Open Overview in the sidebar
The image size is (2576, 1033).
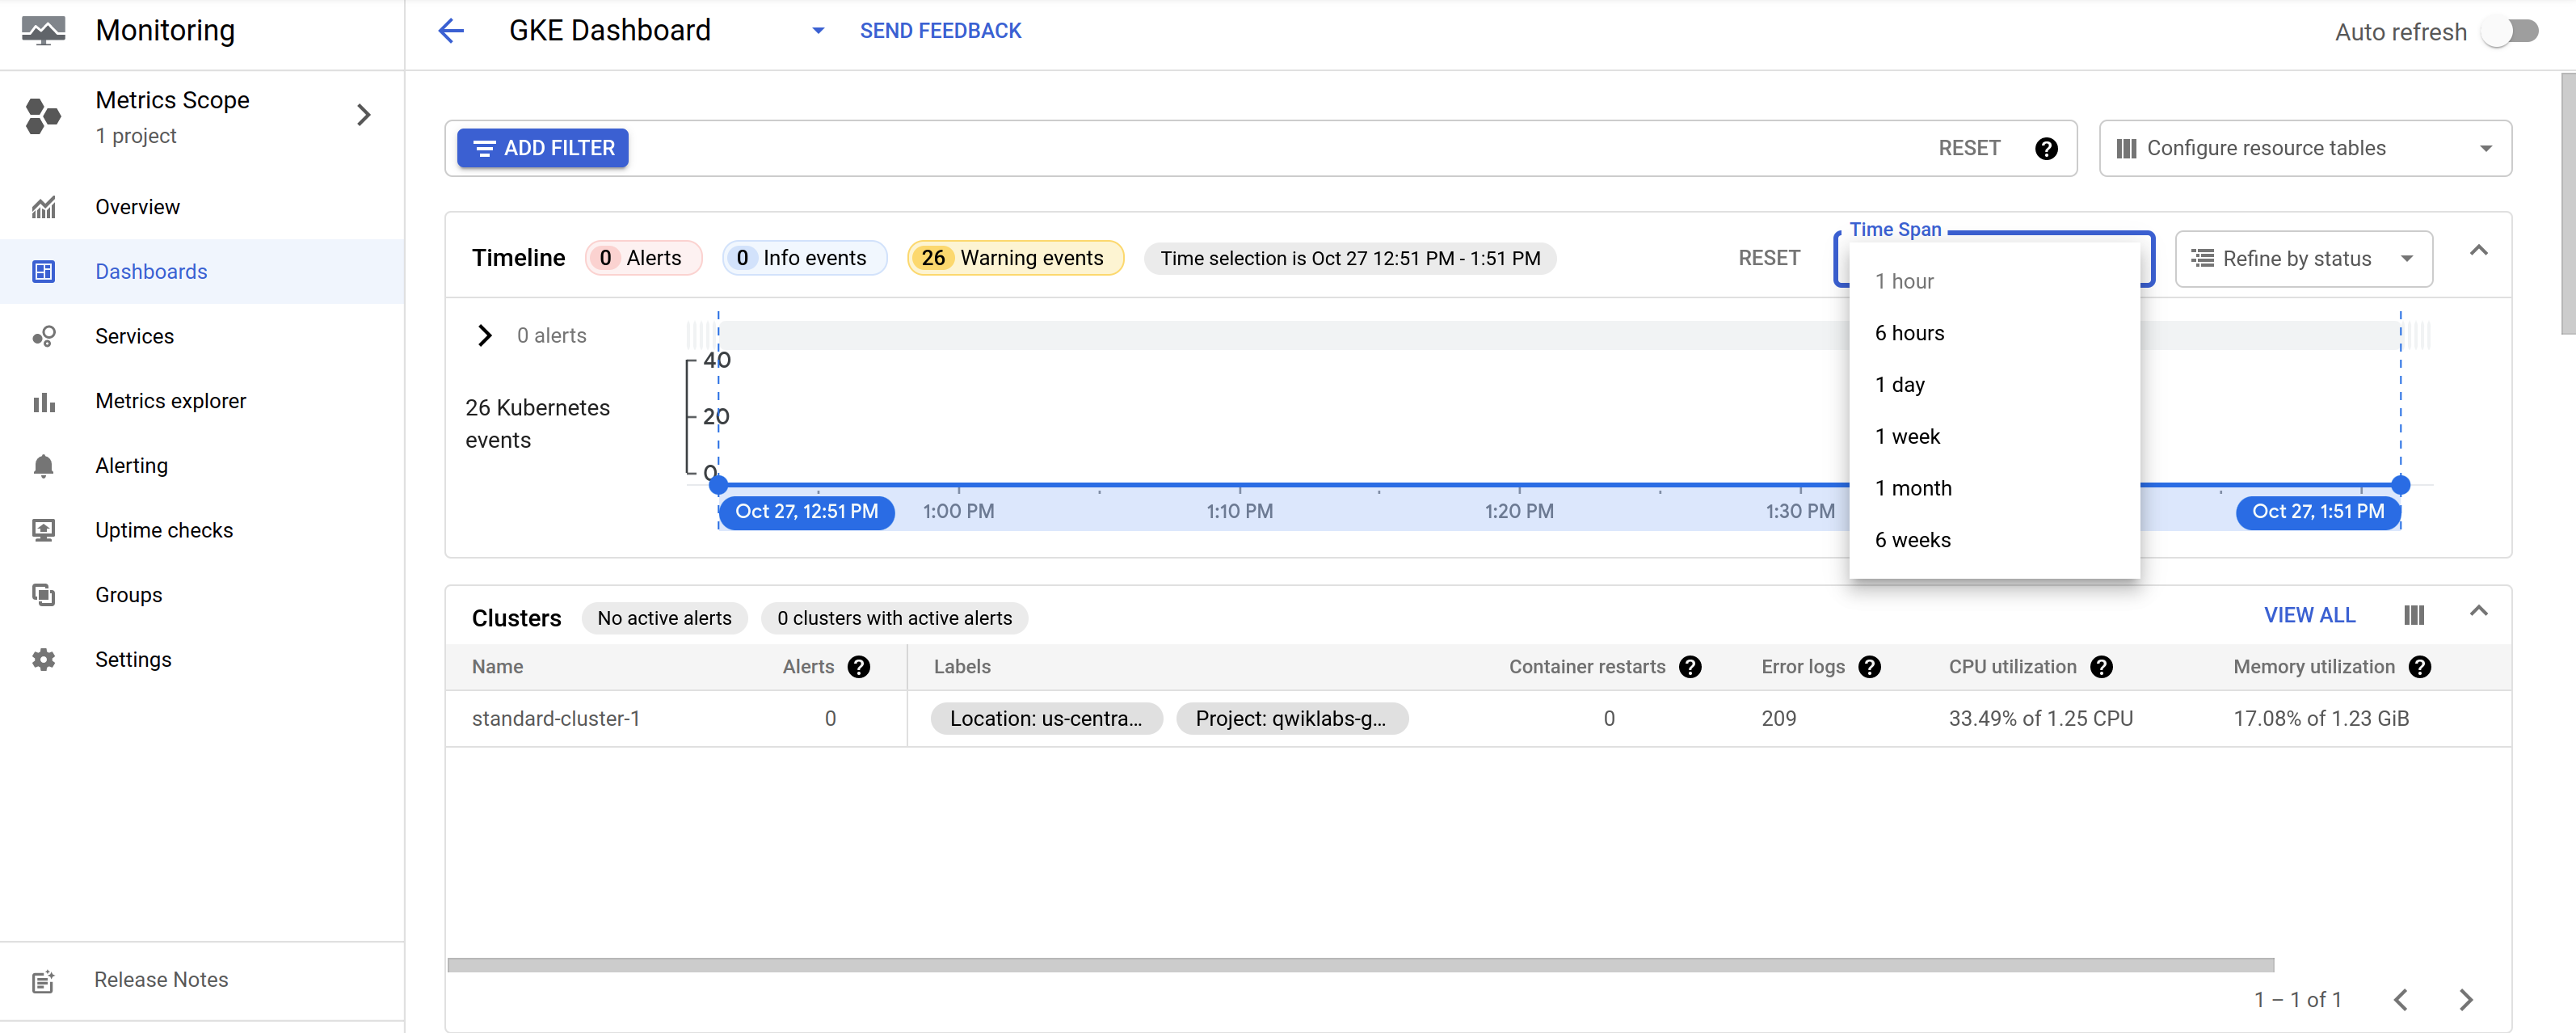pos(202,207)
